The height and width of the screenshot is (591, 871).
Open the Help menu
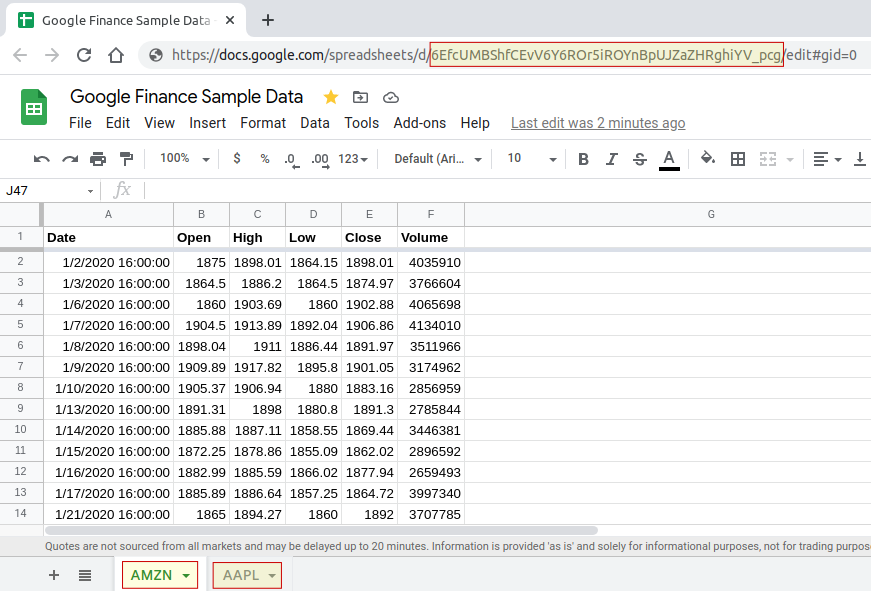pos(475,123)
